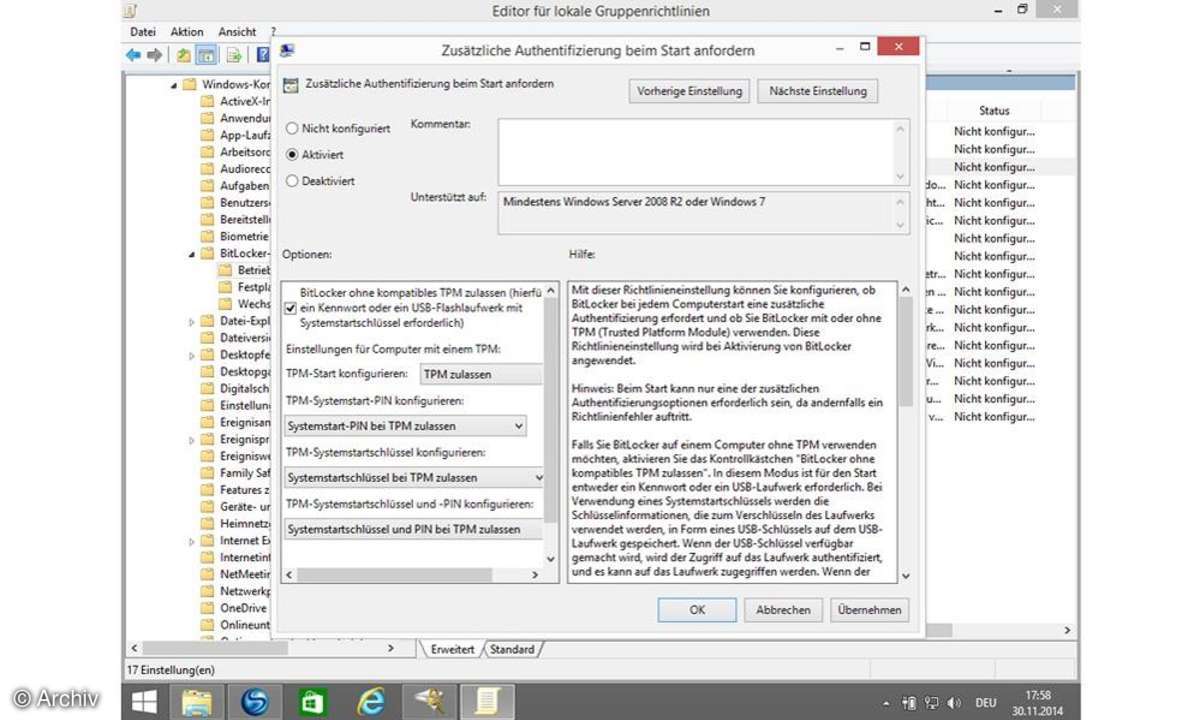
Task: Switch to the Group Policy Editor taskbar icon
Action: pyautogui.click(x=489, y=702)
